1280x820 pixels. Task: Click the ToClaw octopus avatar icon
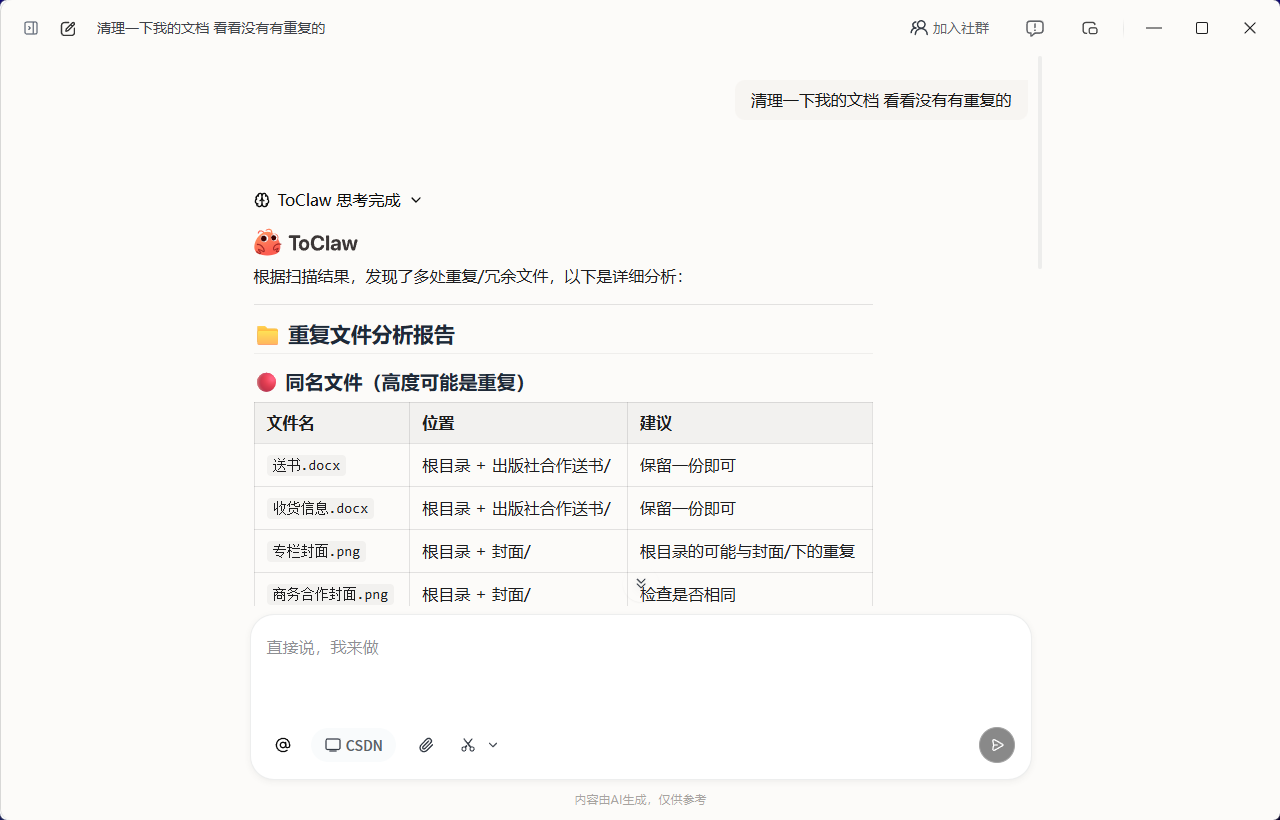[x=265, y=241]
